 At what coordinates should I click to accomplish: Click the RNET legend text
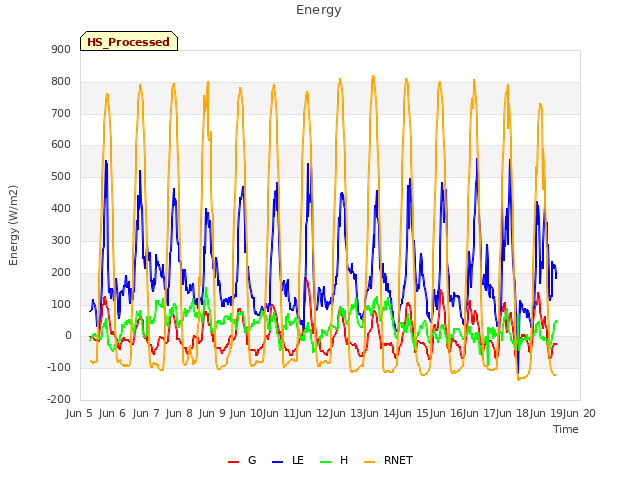[x=398, y=460]
